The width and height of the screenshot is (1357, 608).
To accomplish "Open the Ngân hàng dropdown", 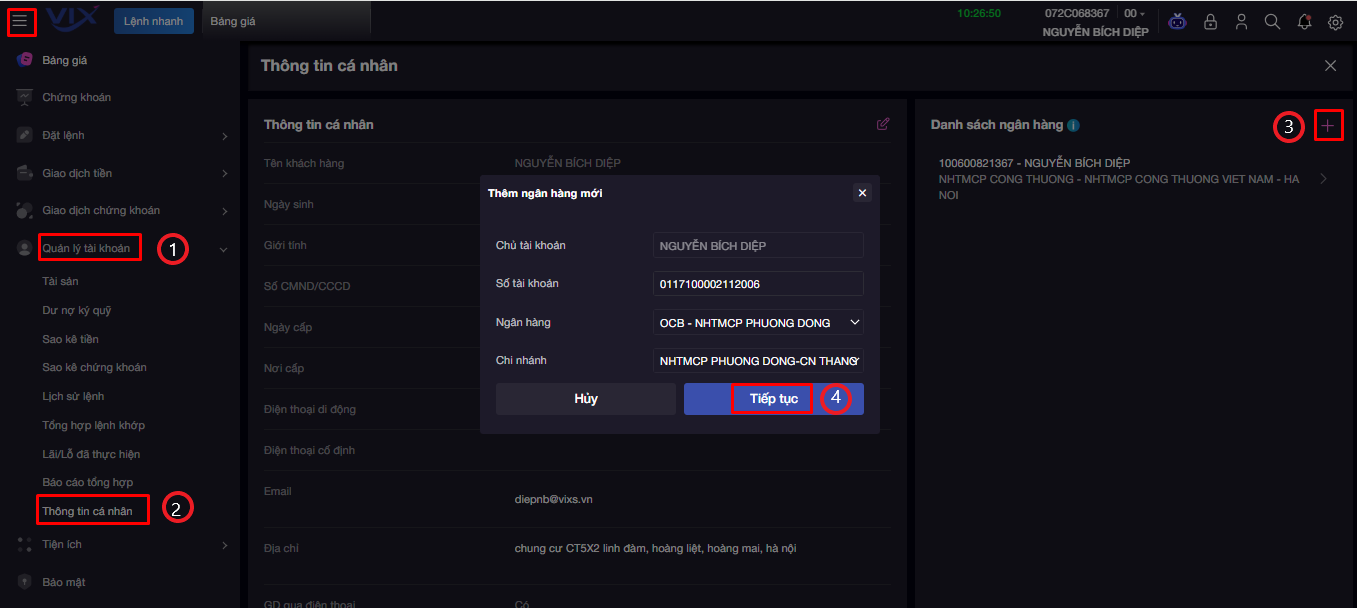I will click(x=758, y=322).
